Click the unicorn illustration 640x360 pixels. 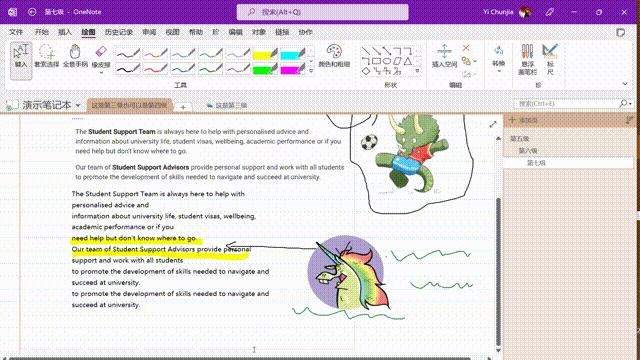point(348,272)
